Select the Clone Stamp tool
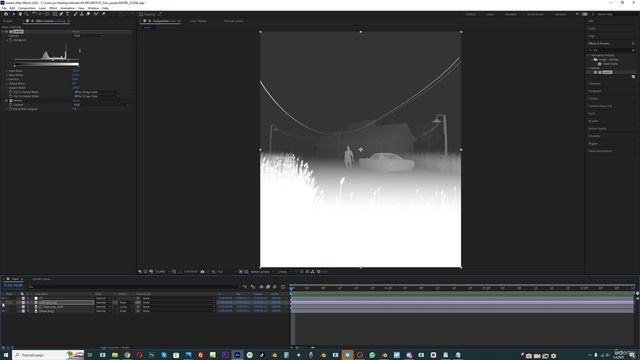Viewport: 640px width, 360px height. (82, 14)
